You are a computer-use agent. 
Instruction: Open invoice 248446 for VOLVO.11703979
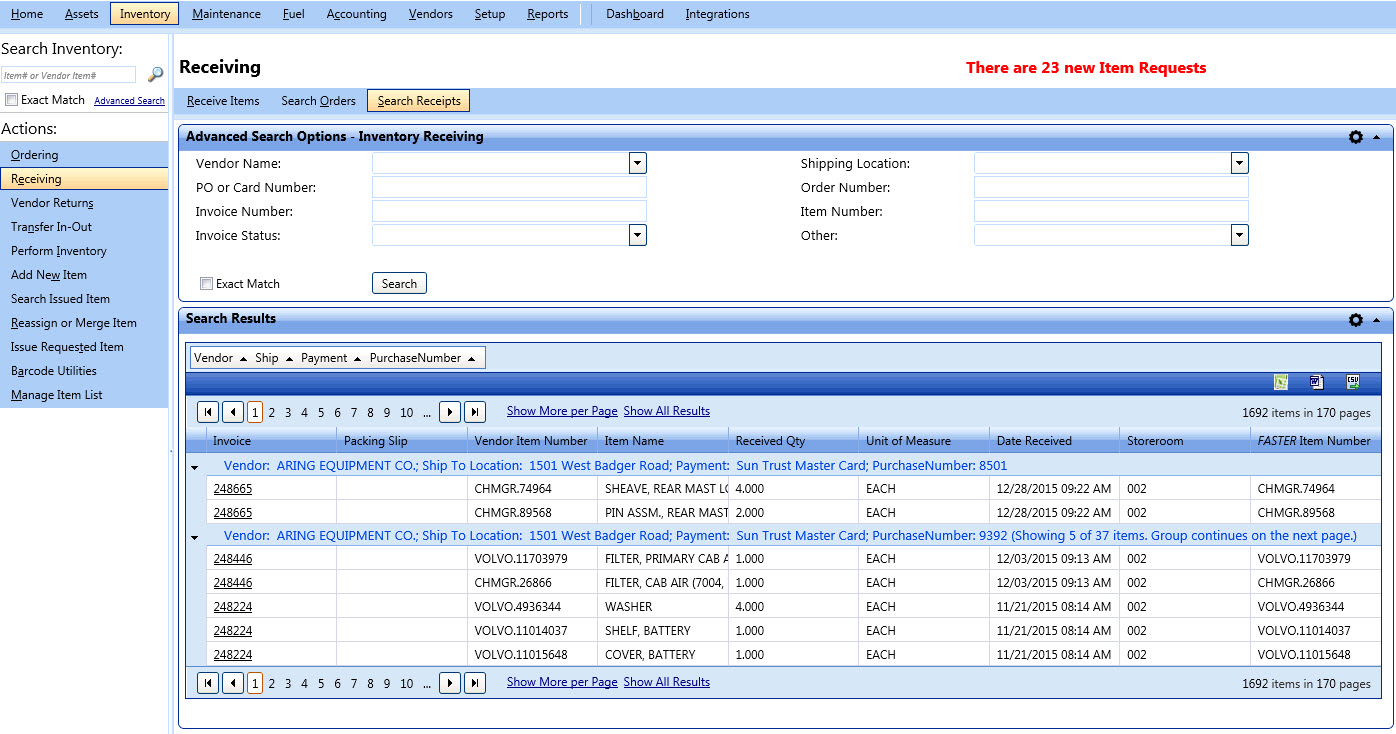click(233, 559)
